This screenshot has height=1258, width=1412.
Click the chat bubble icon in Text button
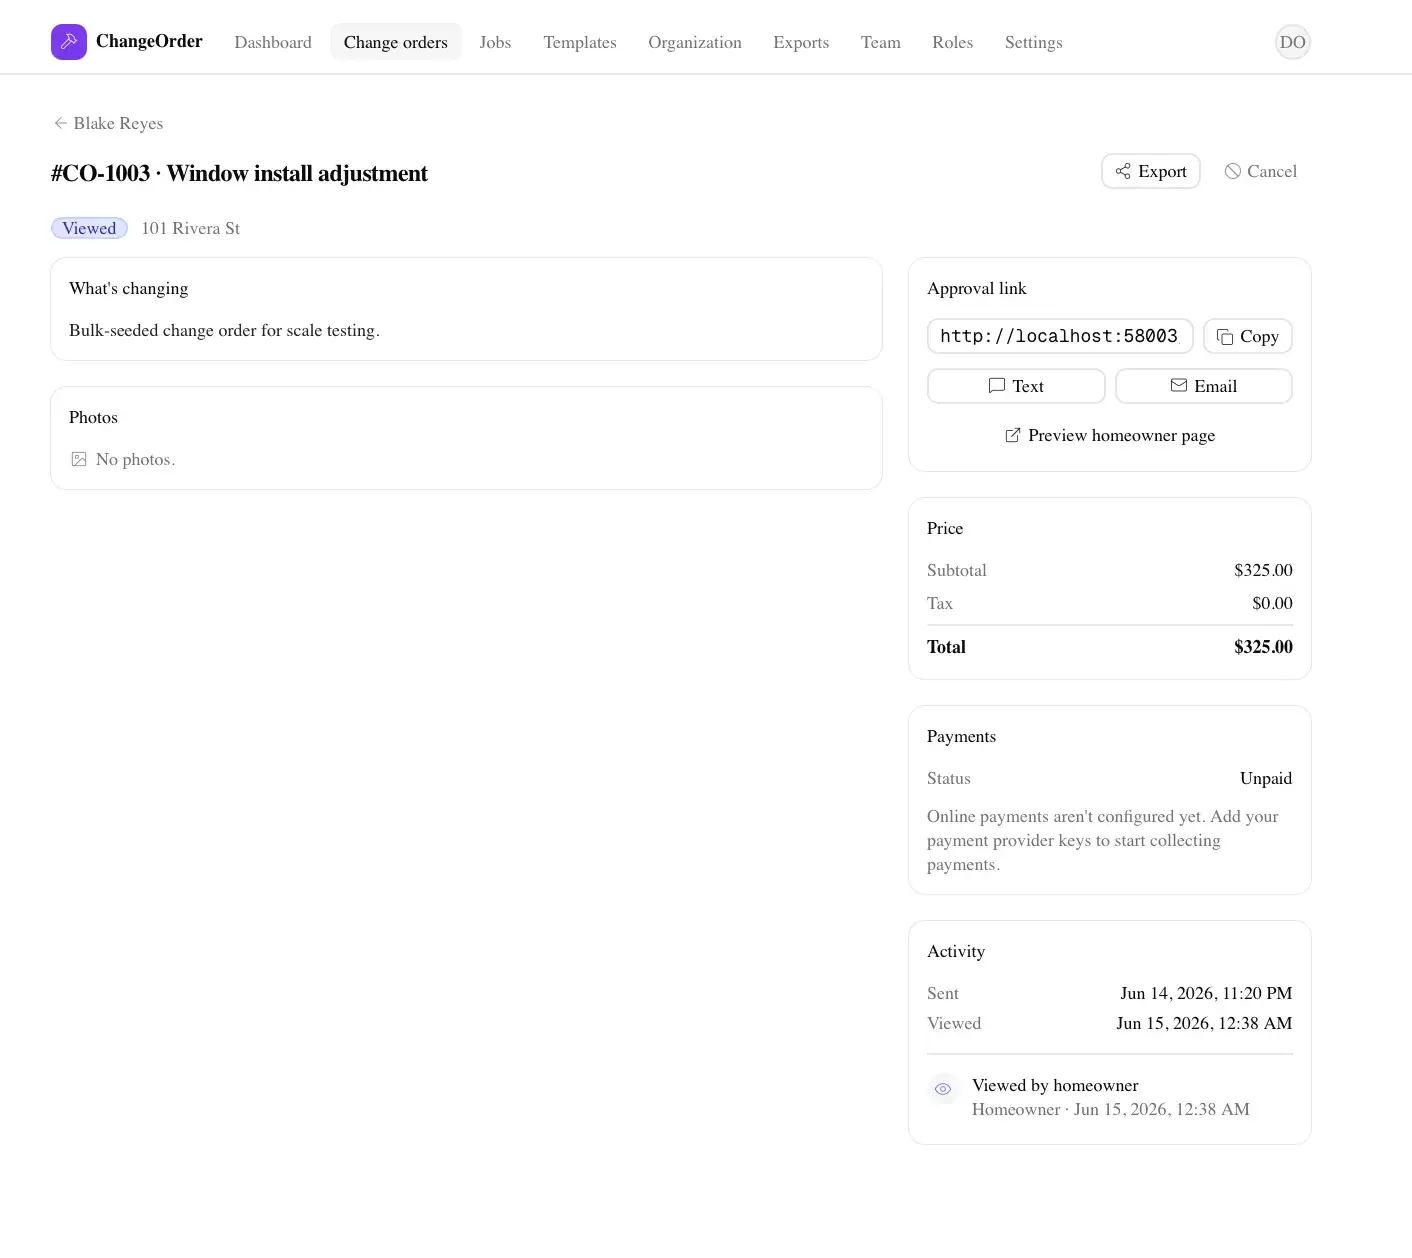pos(996,386)
